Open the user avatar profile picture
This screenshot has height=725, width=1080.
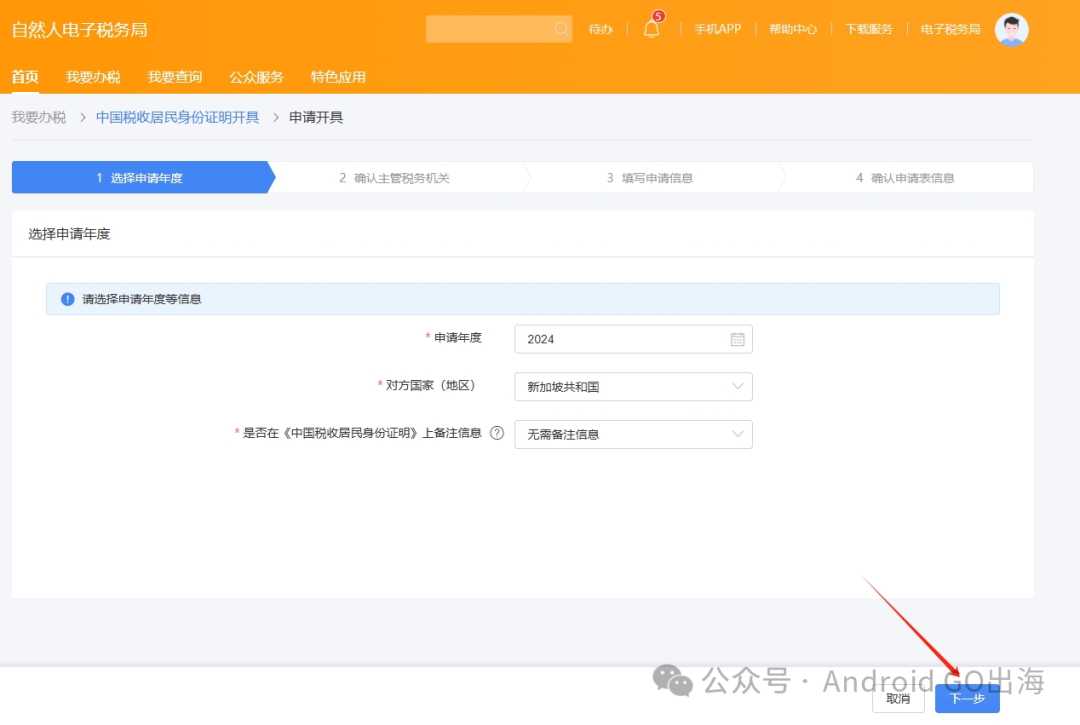1011,29
